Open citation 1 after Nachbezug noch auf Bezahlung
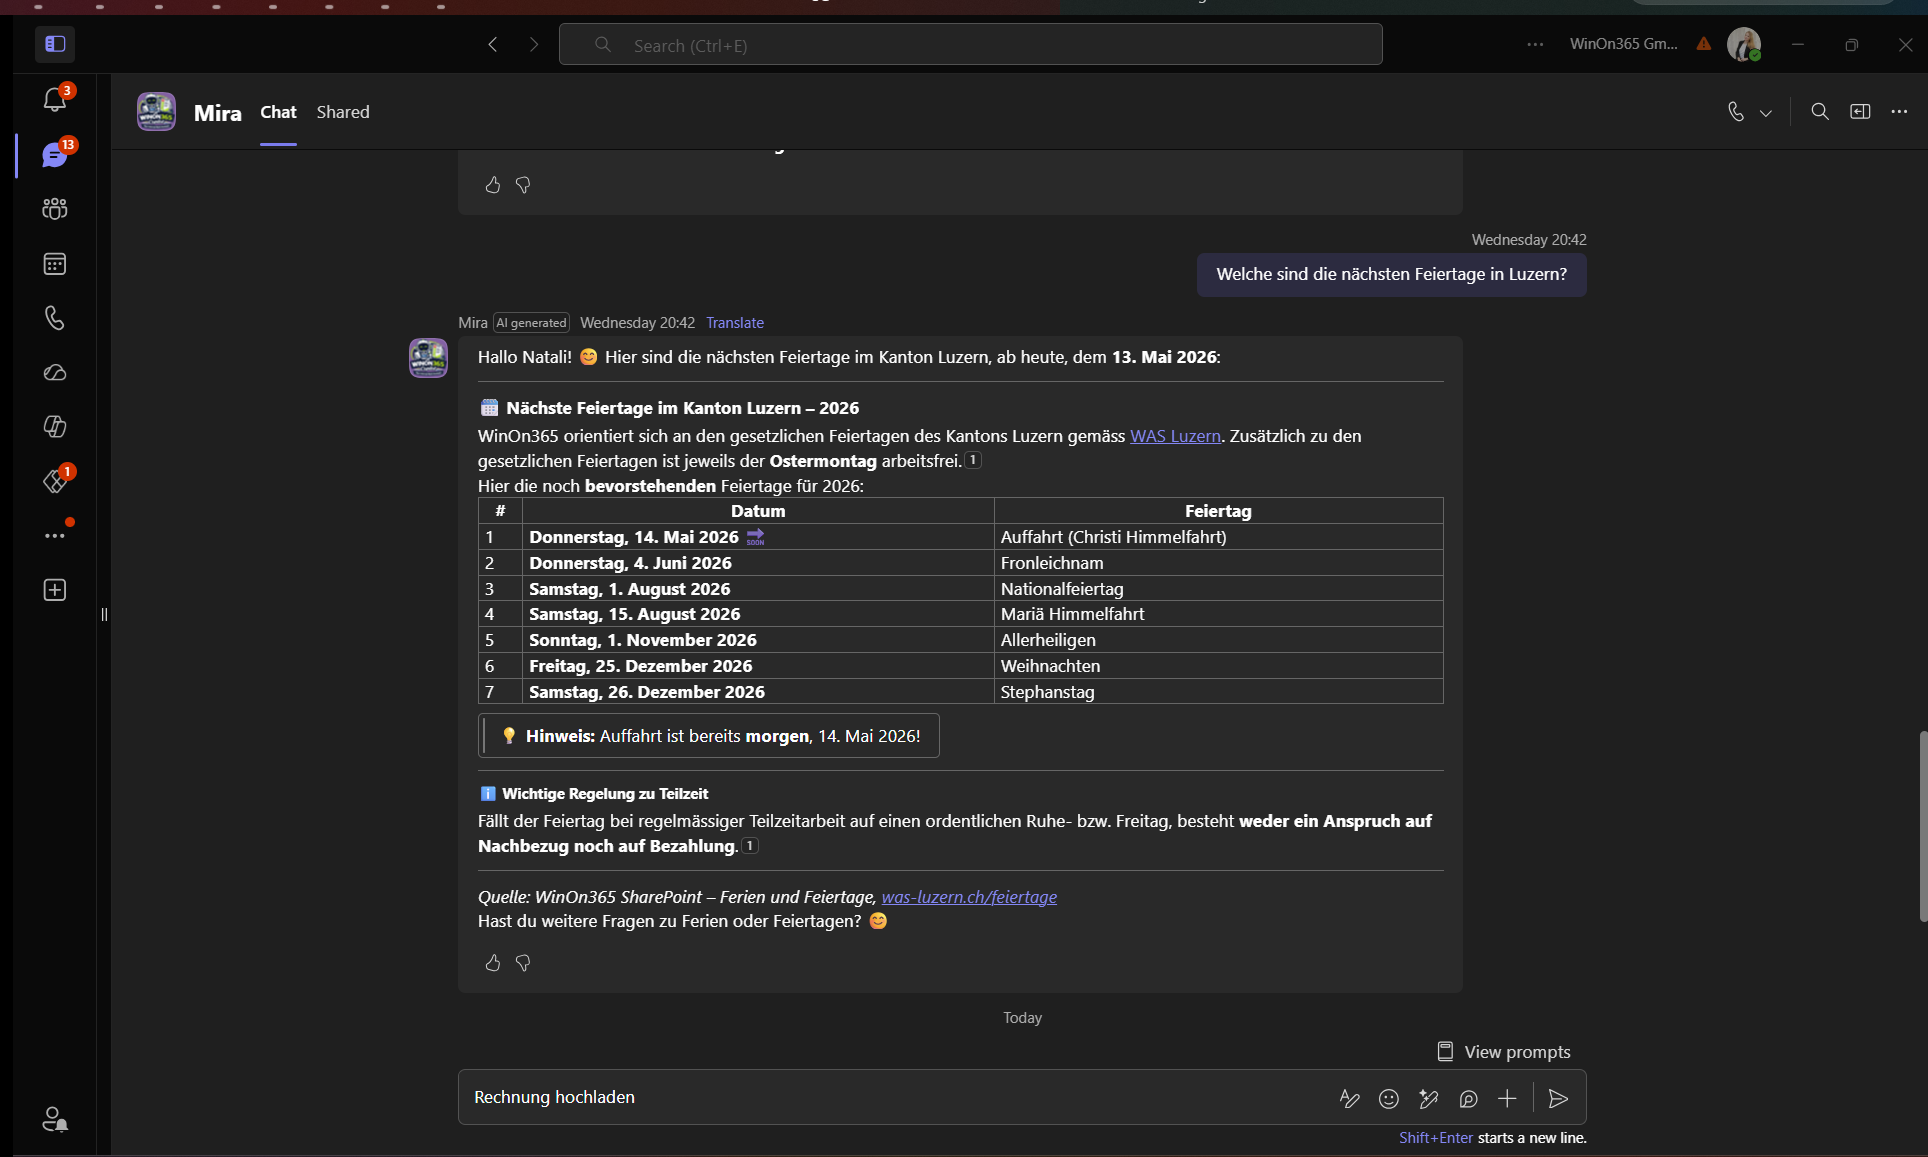Viewport: 1928px width, 1157px height. point(750,846)
